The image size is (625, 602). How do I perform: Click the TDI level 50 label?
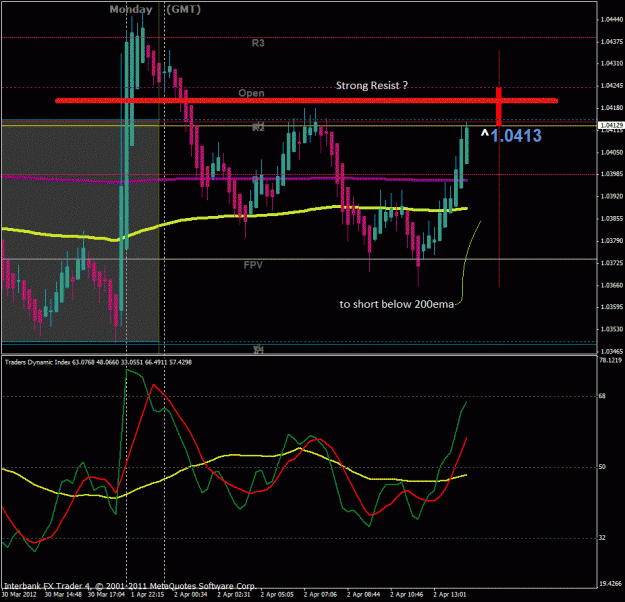(x=602, y=467)
